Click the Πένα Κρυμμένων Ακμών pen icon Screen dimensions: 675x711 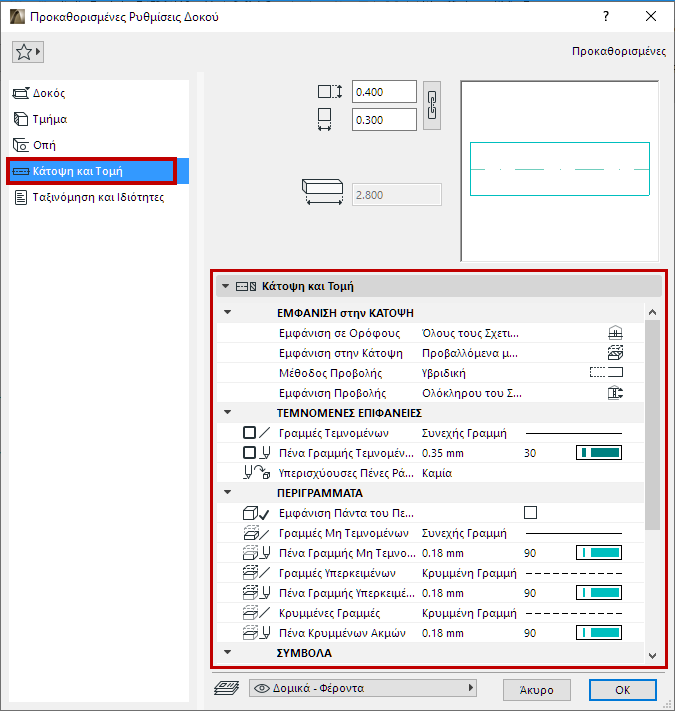[x=257, y=633]
